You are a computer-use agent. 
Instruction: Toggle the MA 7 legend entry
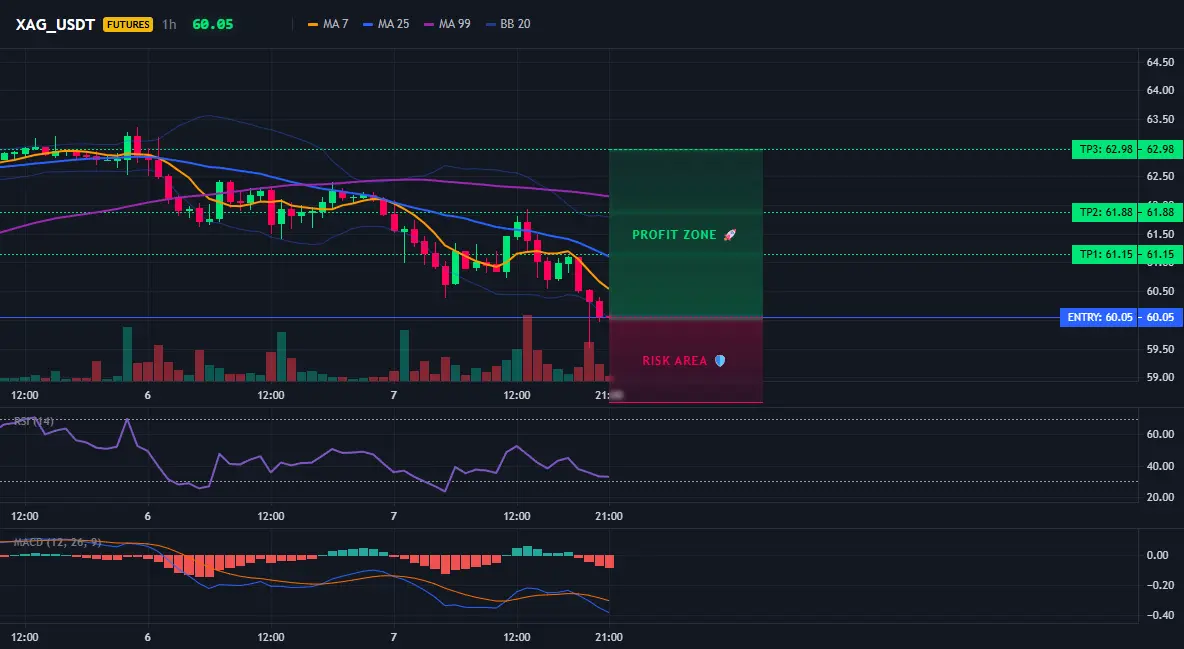328,24
